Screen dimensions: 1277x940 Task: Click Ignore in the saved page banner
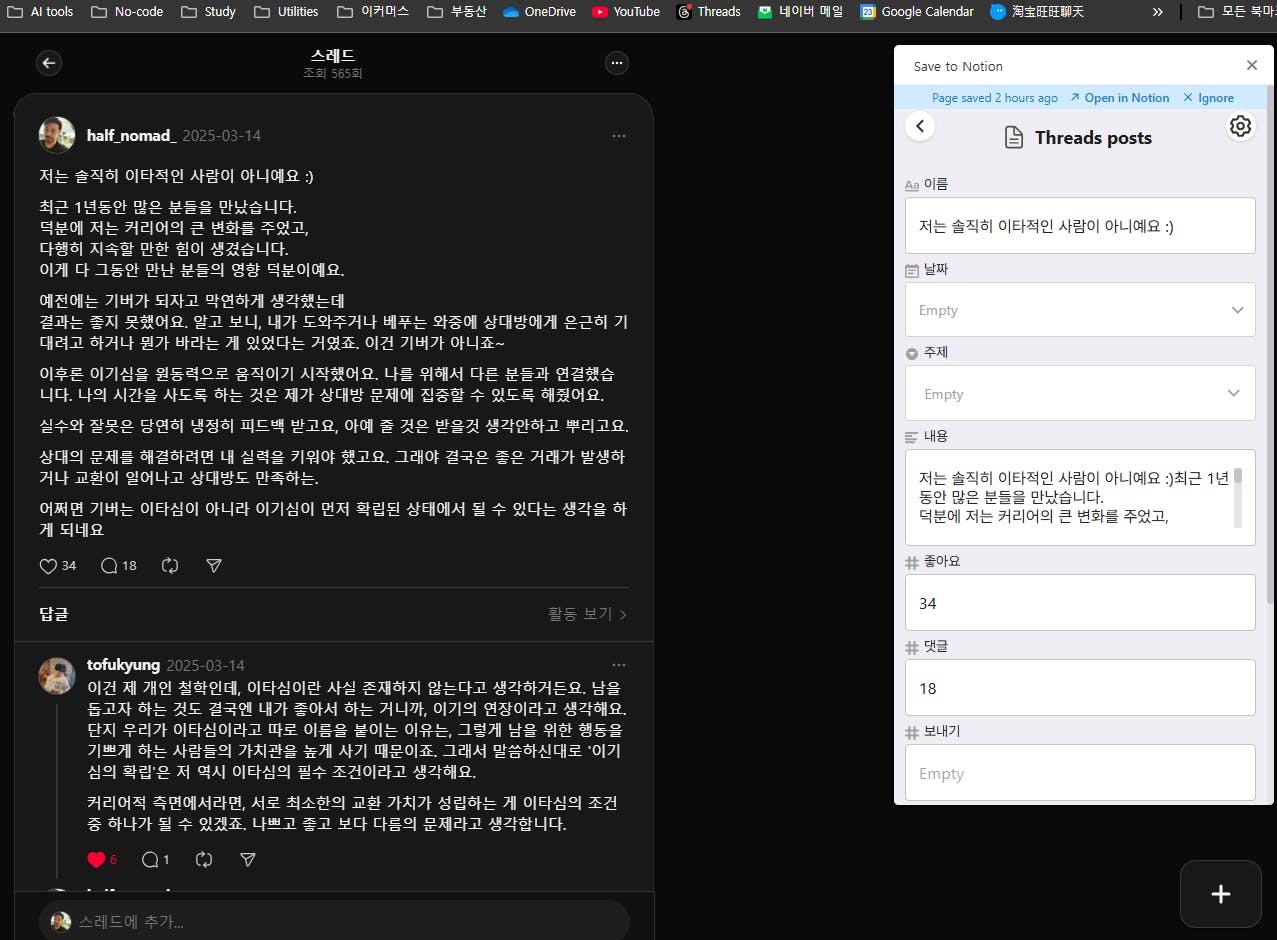click(1208, 98)
